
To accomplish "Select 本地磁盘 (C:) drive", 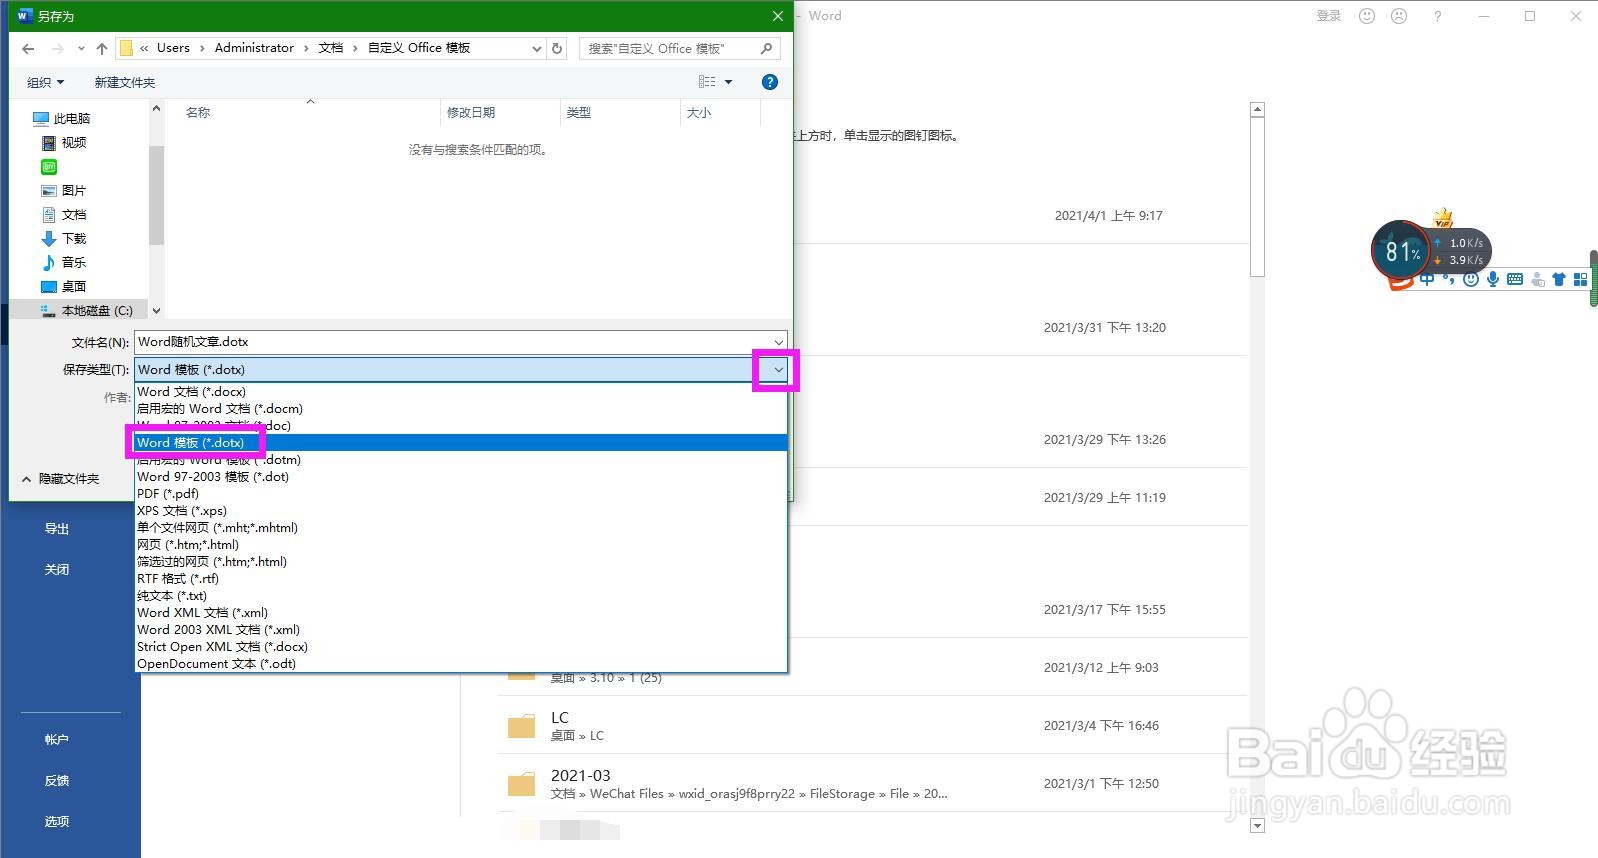I will pos(87,310).
